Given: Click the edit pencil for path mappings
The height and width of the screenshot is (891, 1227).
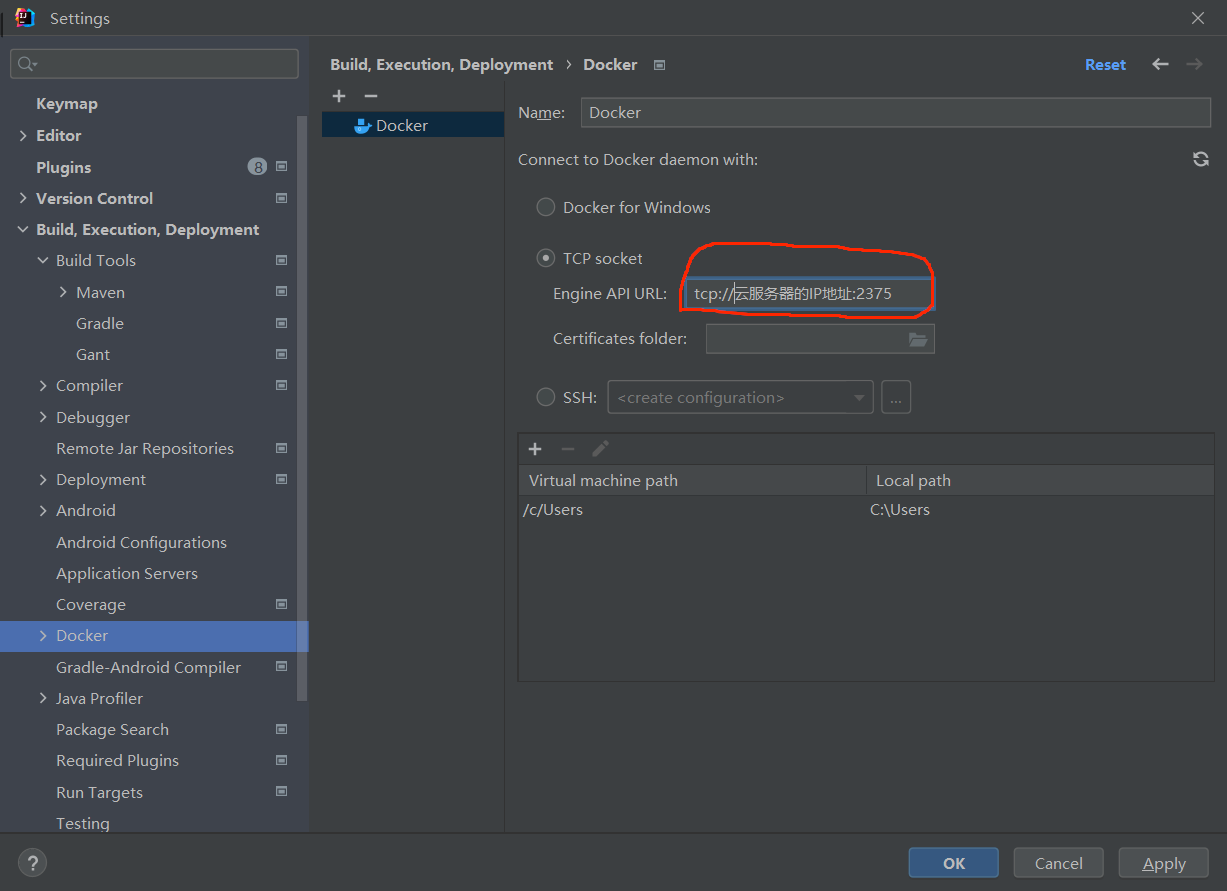Looking at the screenshot, I should click(601, 449).
